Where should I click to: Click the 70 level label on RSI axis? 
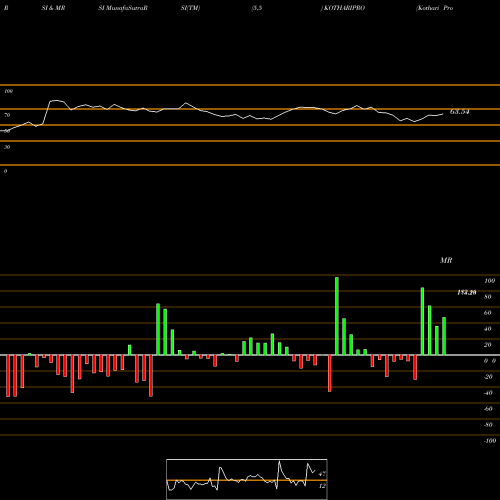pos(7,115)
